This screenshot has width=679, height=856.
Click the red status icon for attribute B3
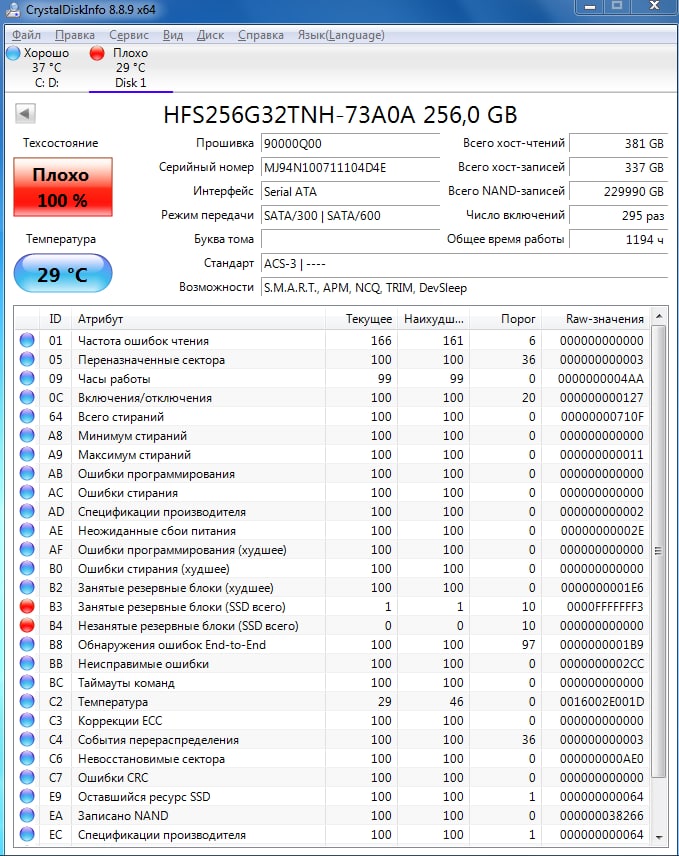[27, 607]
